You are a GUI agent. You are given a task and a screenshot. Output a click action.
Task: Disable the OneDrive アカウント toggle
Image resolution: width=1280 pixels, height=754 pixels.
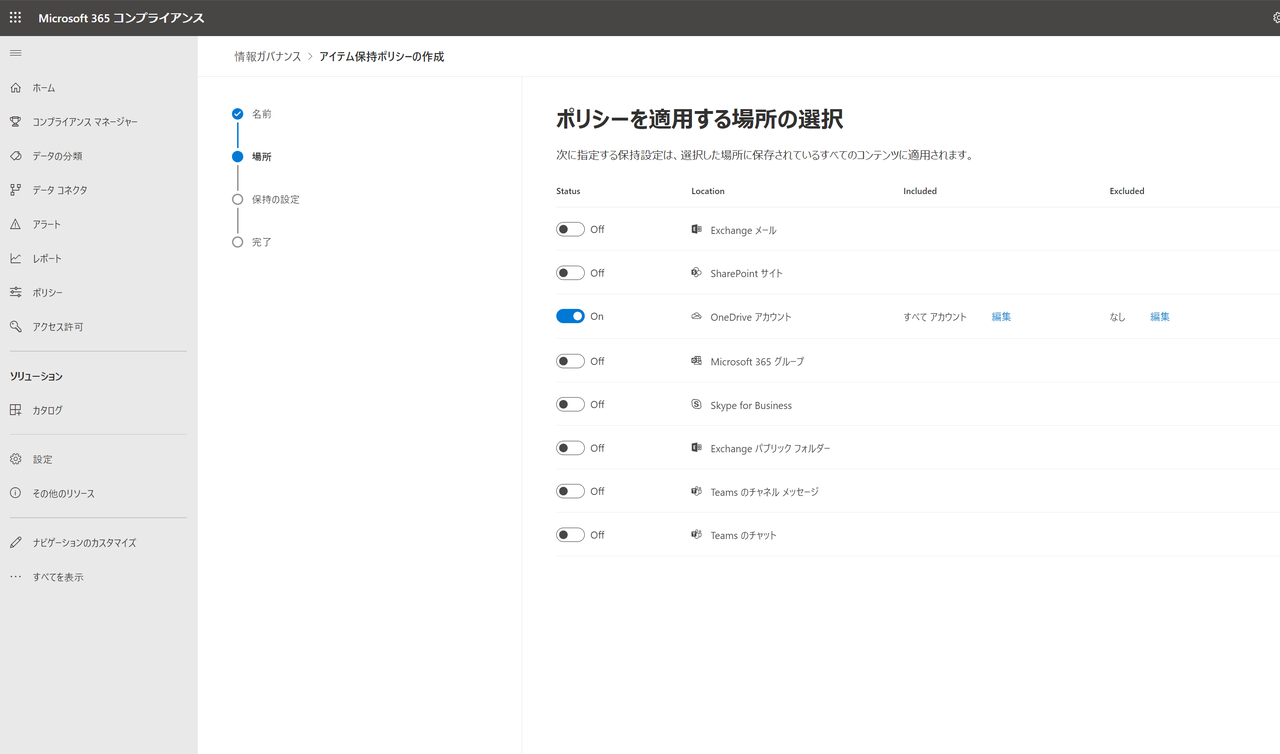coord(570,316)
